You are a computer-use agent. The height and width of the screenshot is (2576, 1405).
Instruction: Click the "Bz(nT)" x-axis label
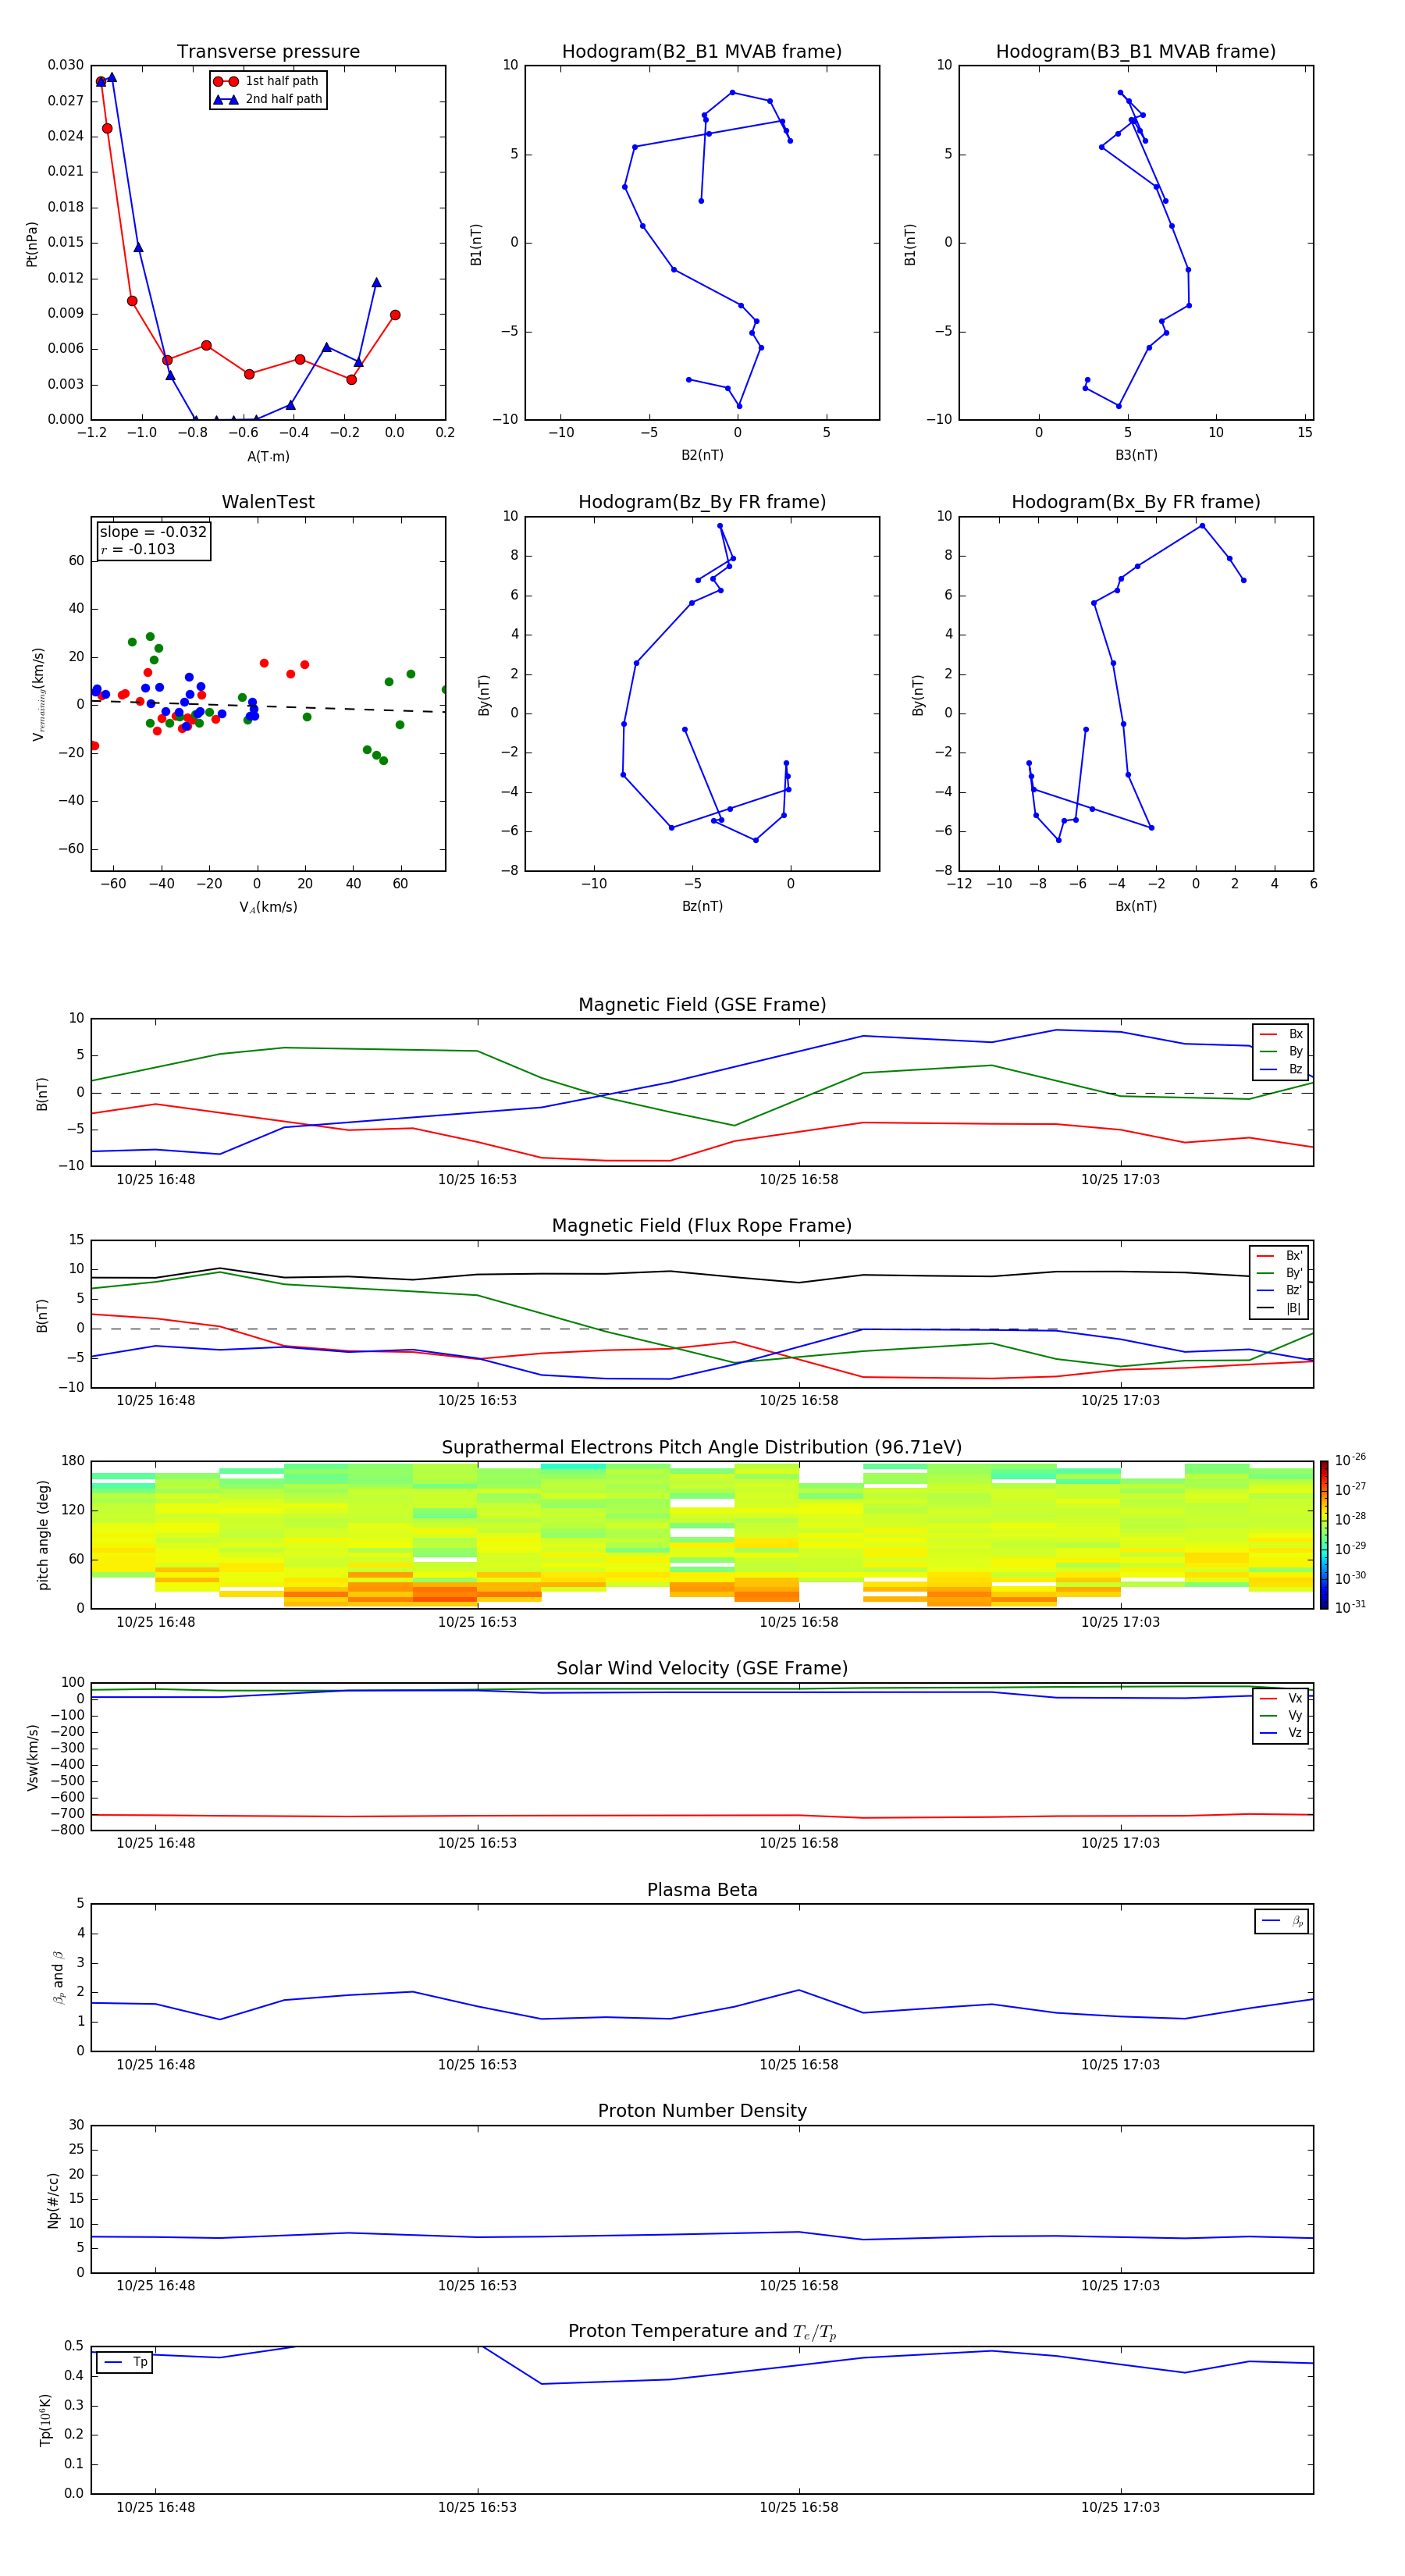tap(702, 906)
